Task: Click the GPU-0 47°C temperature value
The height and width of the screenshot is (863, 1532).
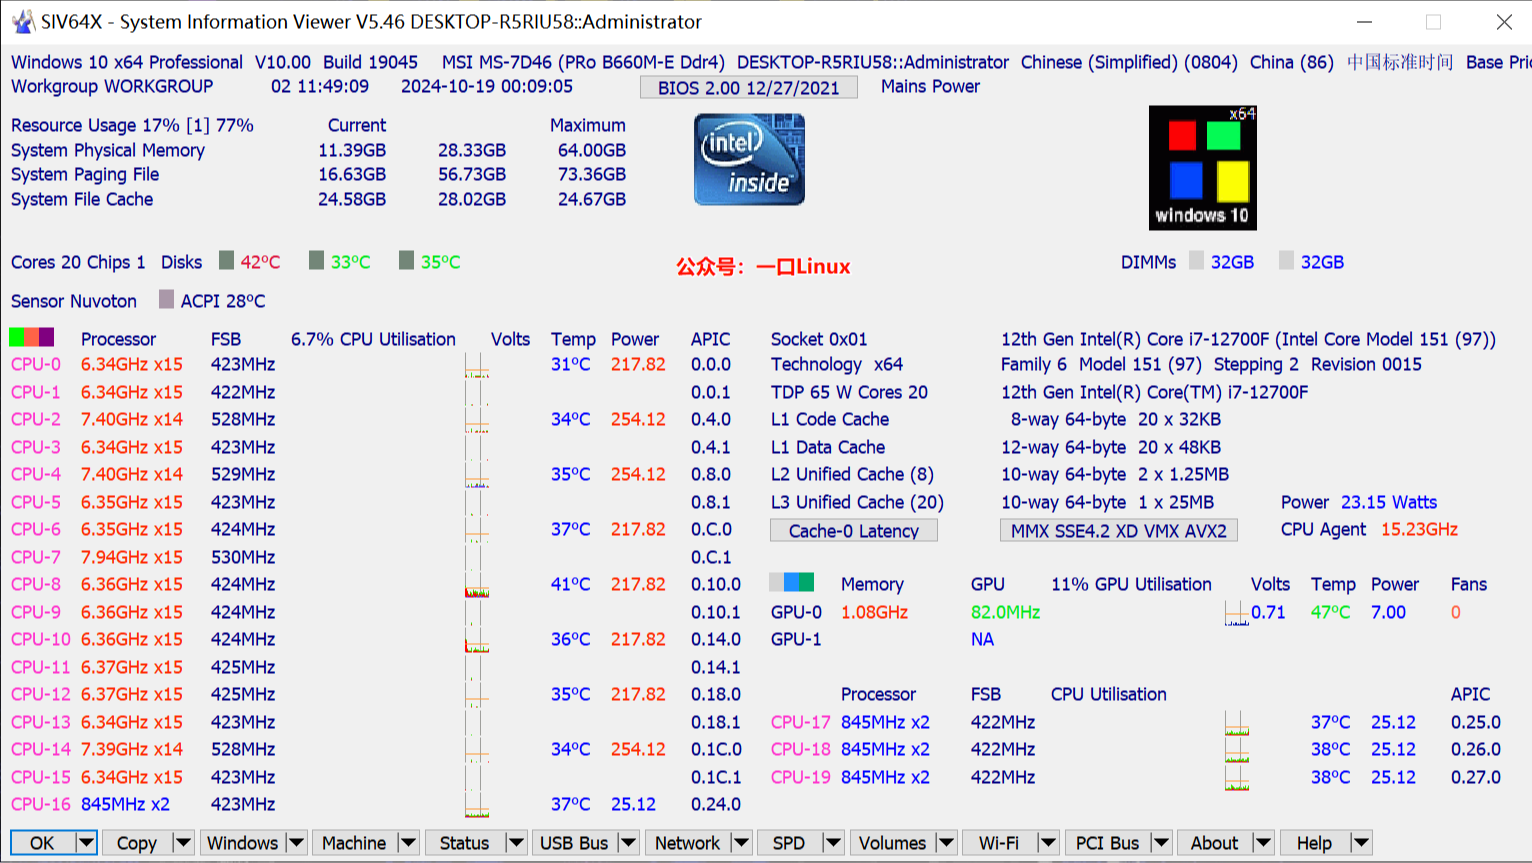Action: (1330, 612)
